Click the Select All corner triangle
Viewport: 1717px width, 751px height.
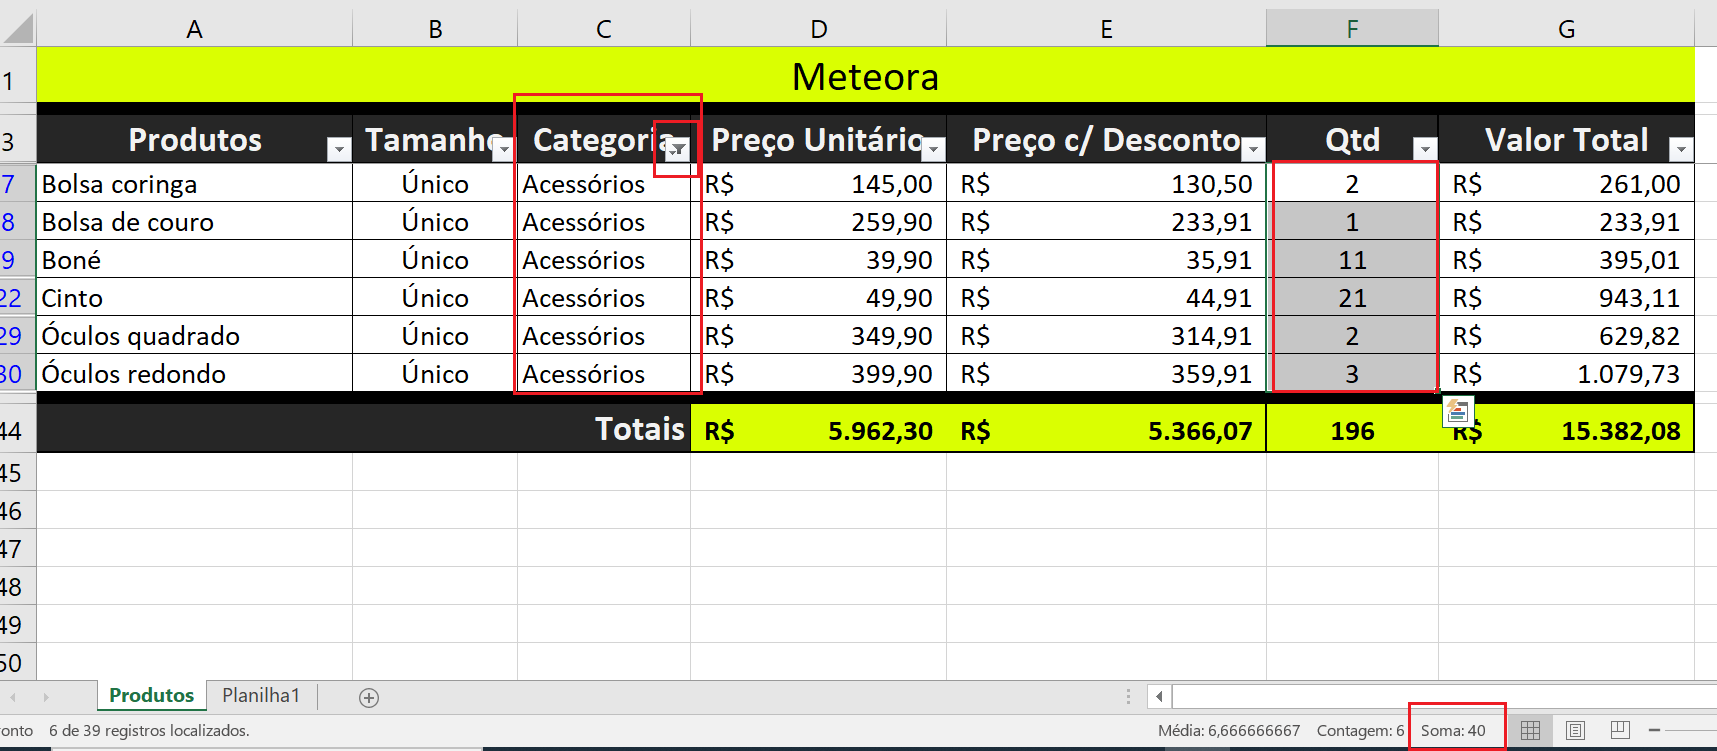[x=18, y=29]
